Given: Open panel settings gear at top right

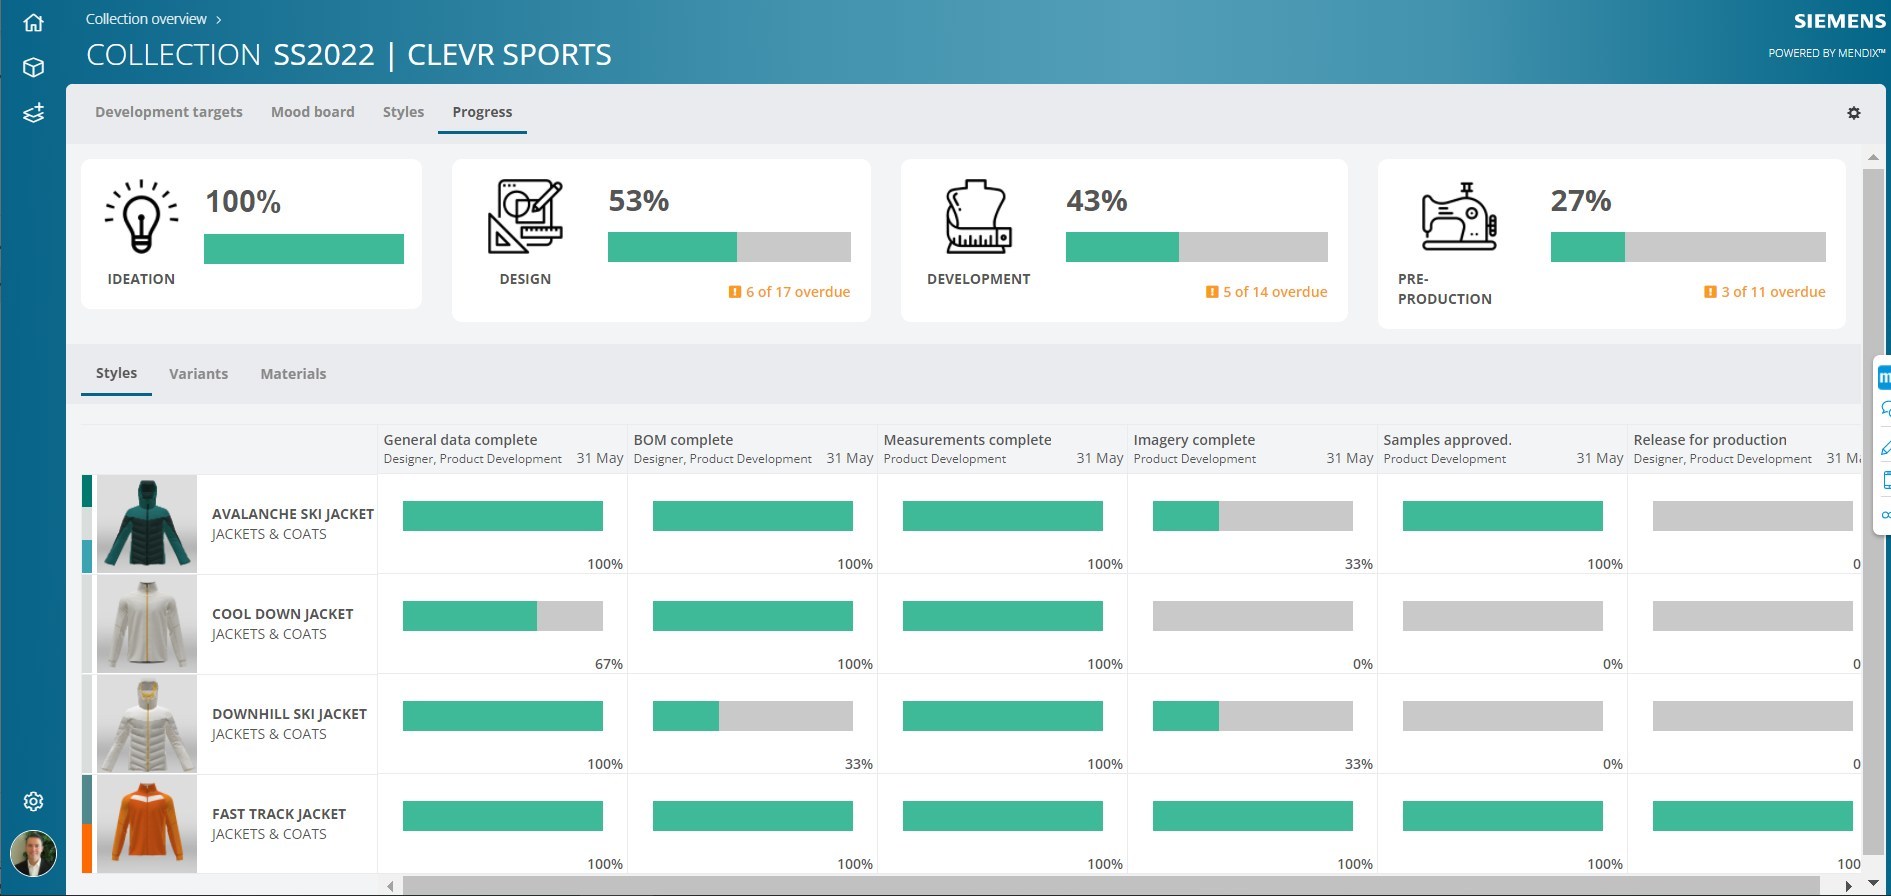Looking at the screenshot, I should pyautogui.click(x=1853, y=113).
